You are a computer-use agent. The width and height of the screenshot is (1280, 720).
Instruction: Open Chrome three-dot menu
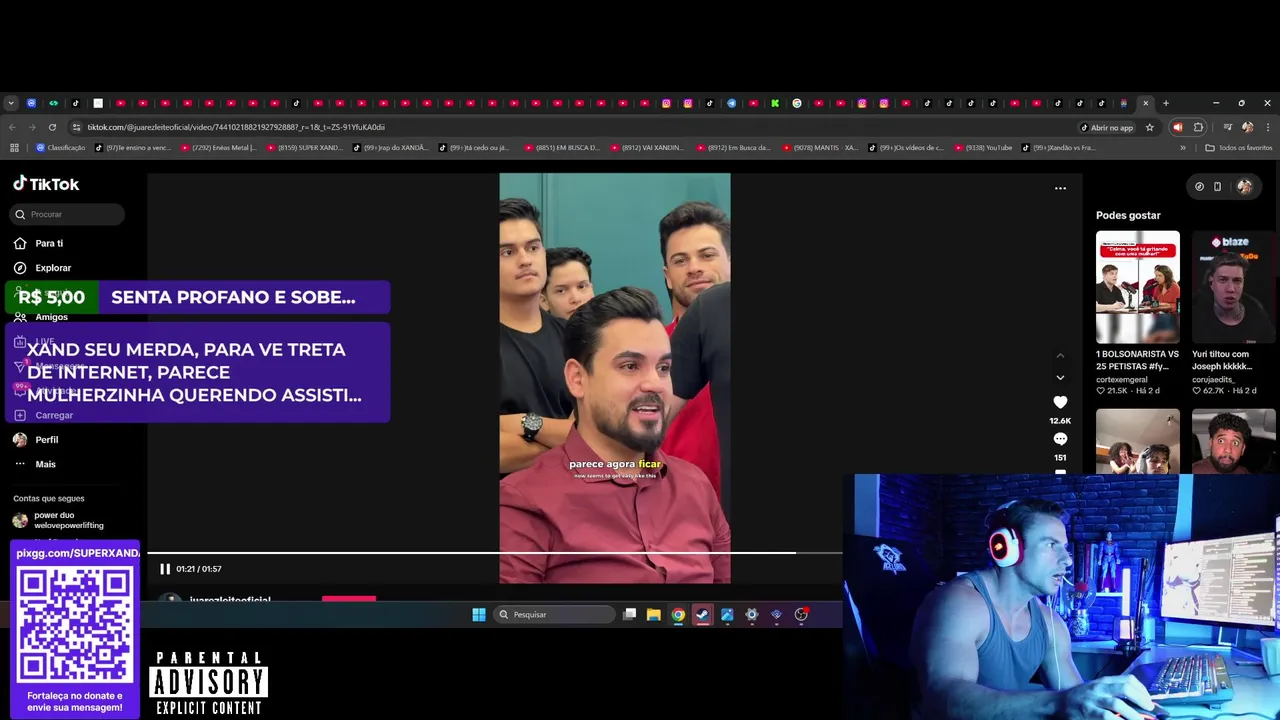(x=1266, y=127)
